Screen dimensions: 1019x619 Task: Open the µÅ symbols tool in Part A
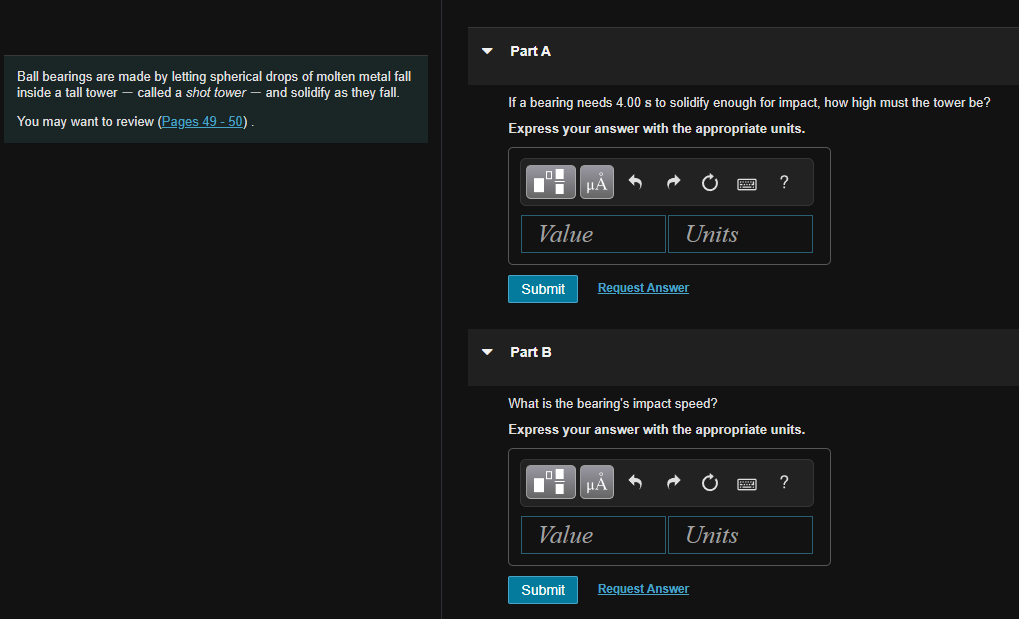597,182
